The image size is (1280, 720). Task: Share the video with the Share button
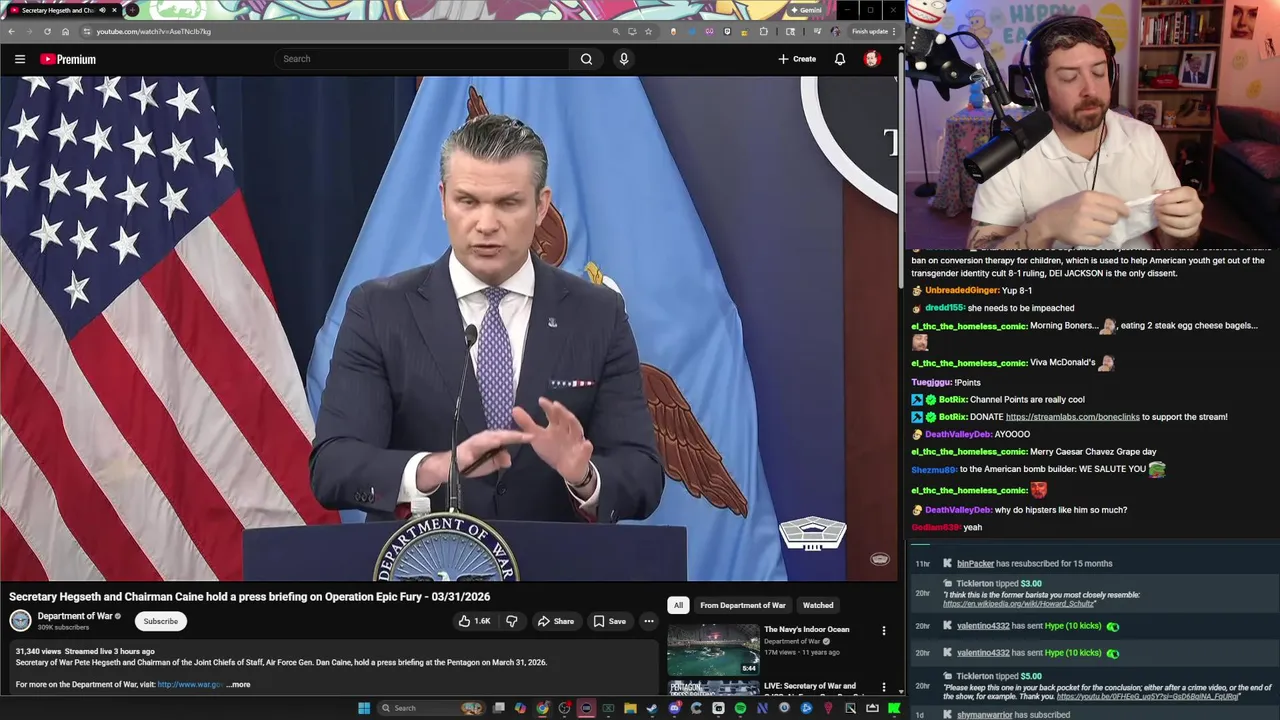pyautogui.click(x=556, y=621)
